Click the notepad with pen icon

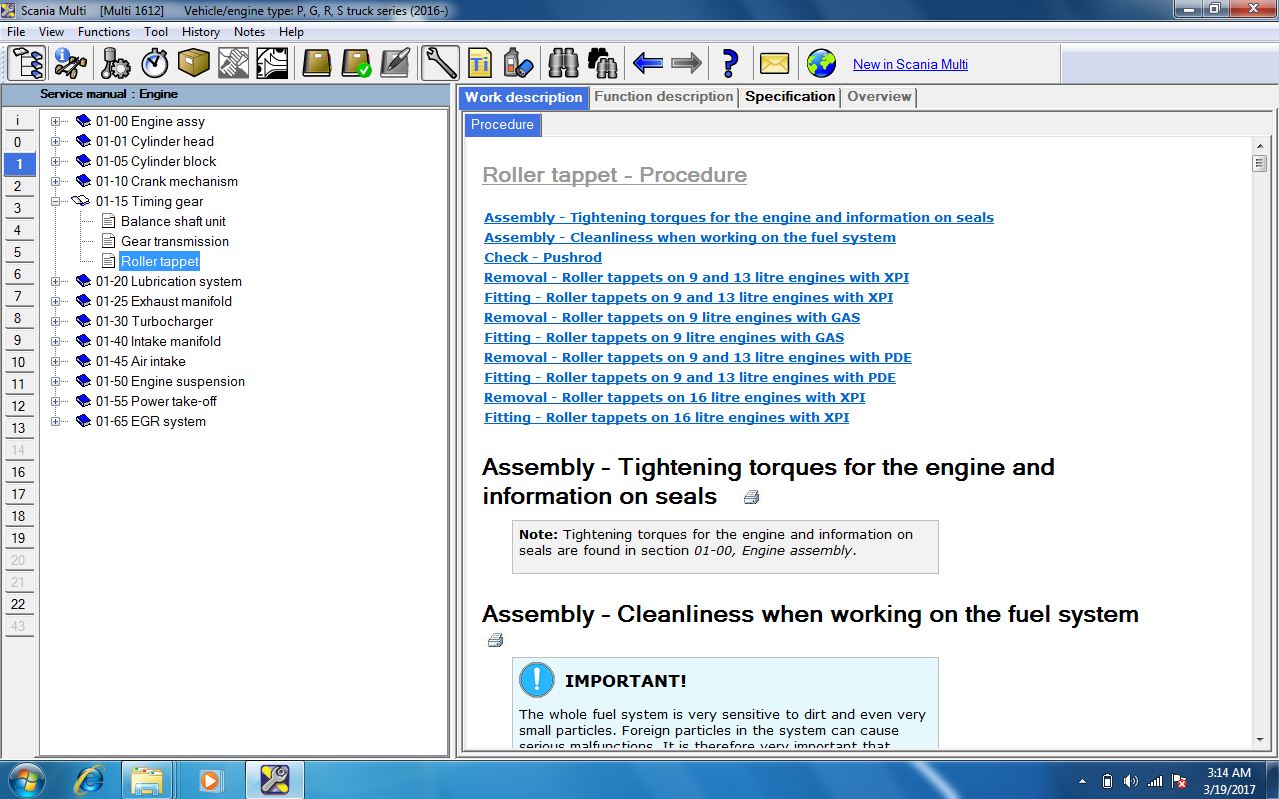pyautogui.click(x=395, y=64)
